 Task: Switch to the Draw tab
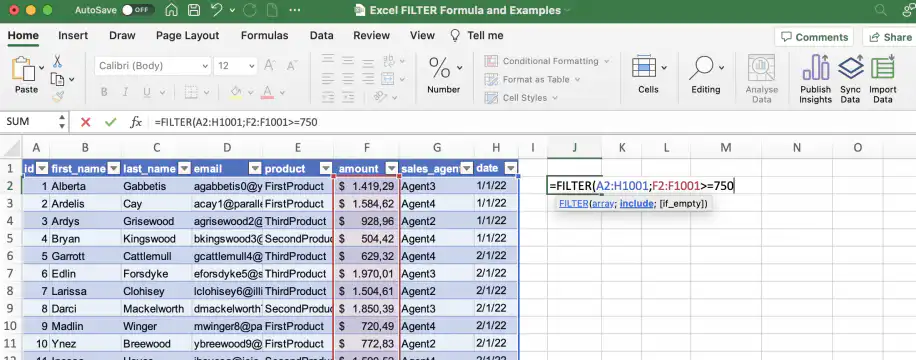(x=122, y=36)
